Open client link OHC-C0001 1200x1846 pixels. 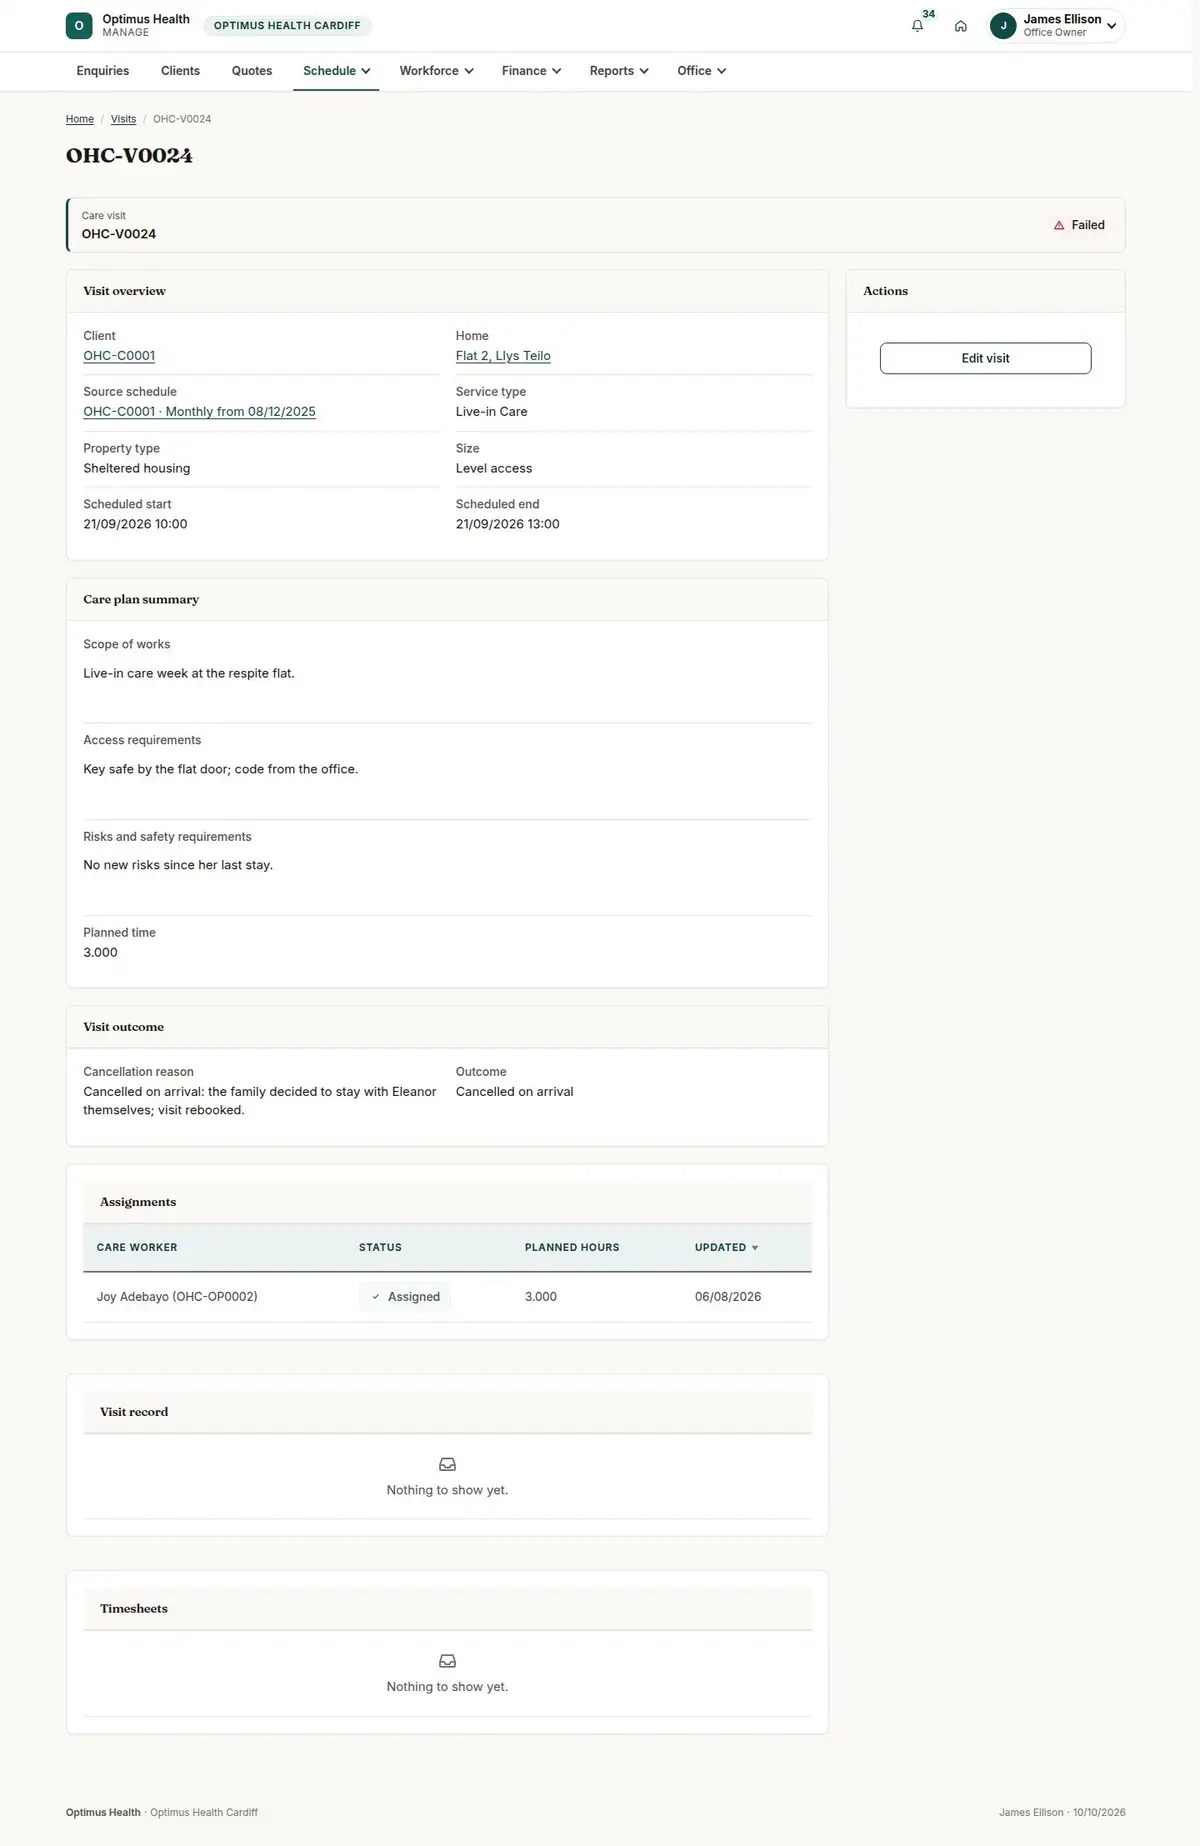[119, 356]
